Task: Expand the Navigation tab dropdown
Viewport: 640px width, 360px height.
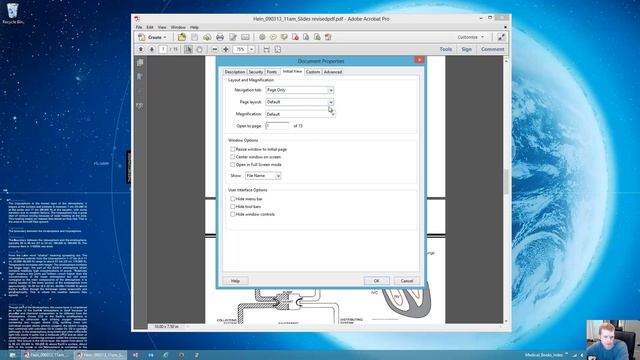Action: pos(331,90)
